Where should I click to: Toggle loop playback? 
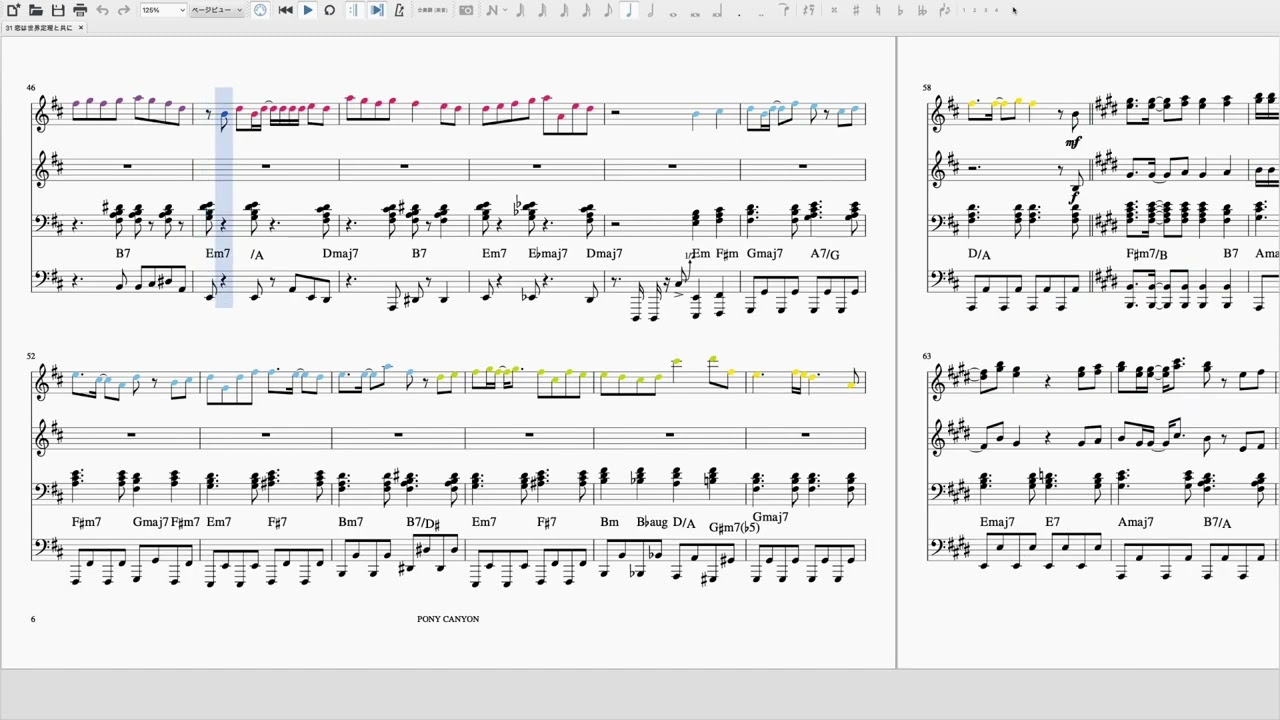pyautogui.click(x=329, y=10)
